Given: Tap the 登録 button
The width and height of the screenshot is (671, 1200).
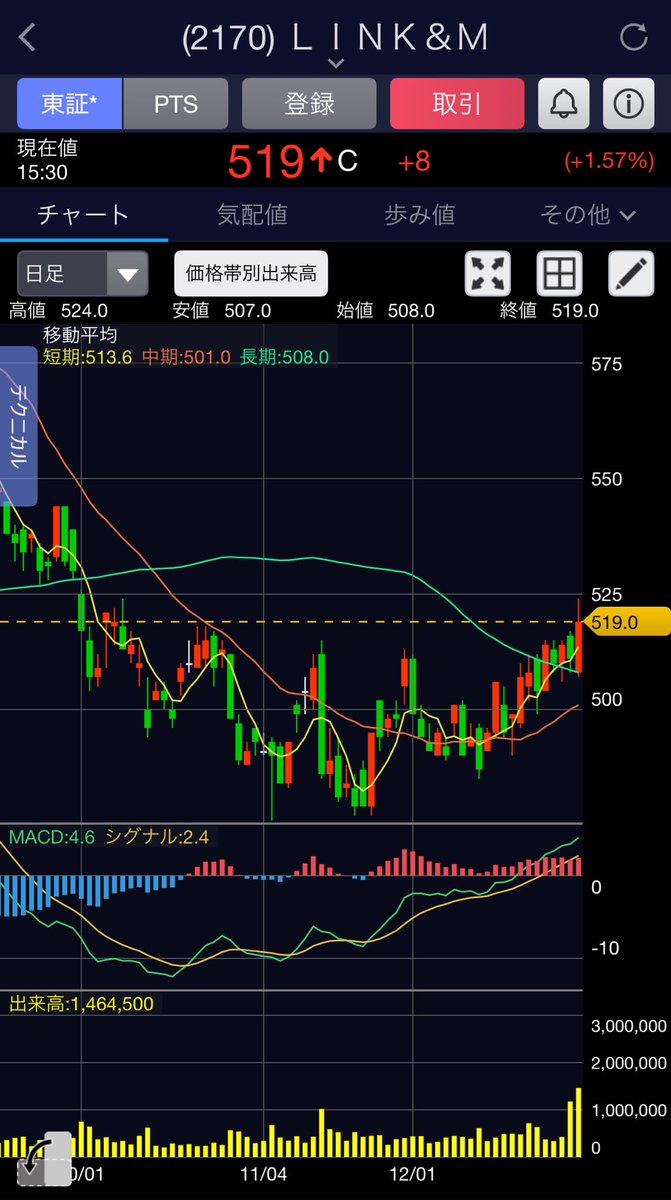Looking at the screenshot, I should (309, 104).
